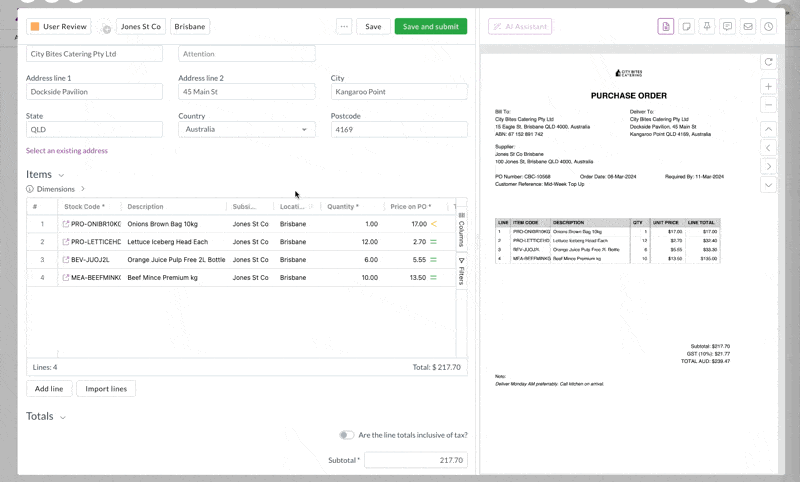Click the price warning icon on the Onions row

click(434, 224)
